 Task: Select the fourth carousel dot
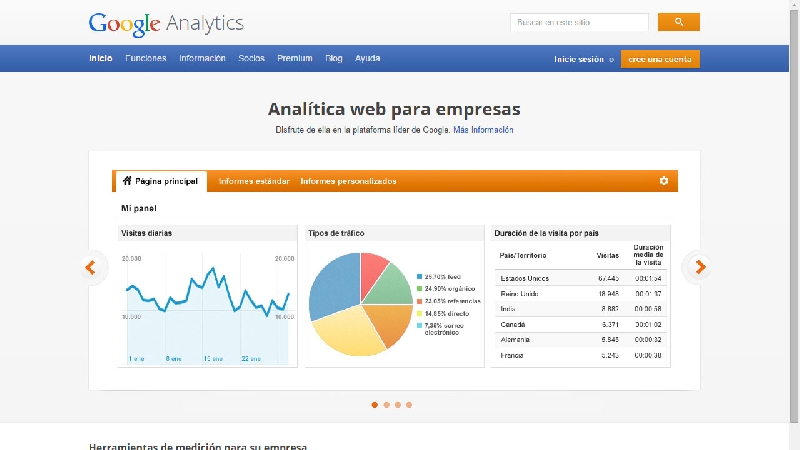(x=409, y=405)
